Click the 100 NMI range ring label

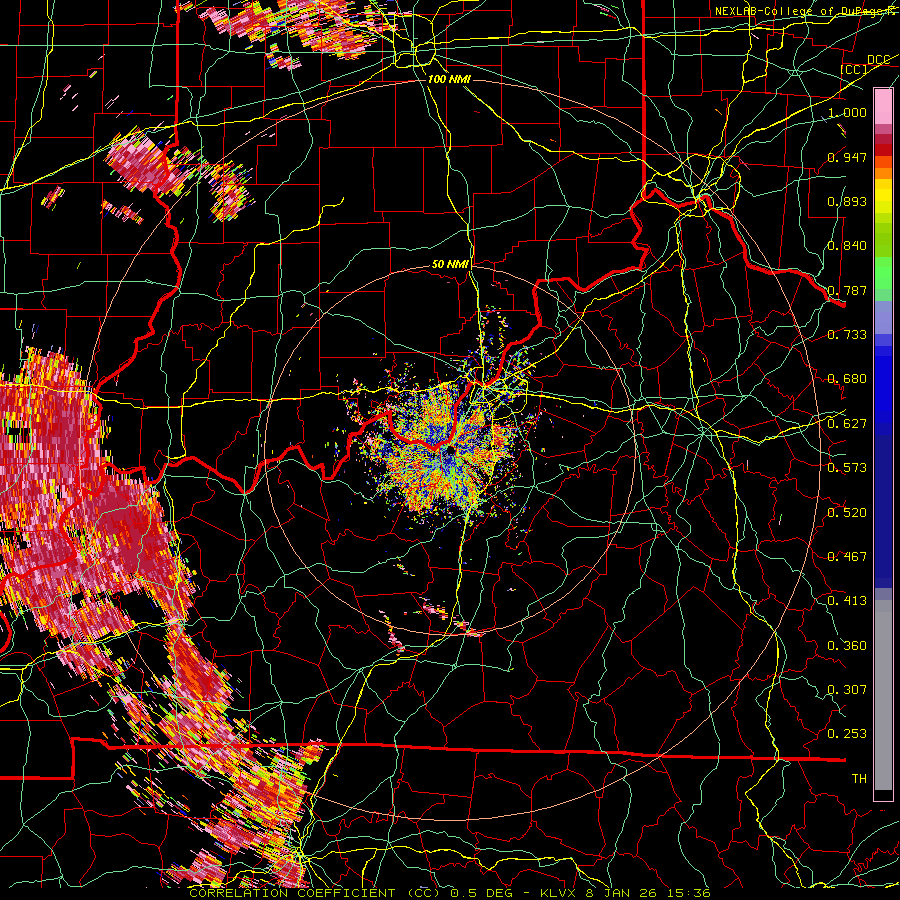coord(449,79)
